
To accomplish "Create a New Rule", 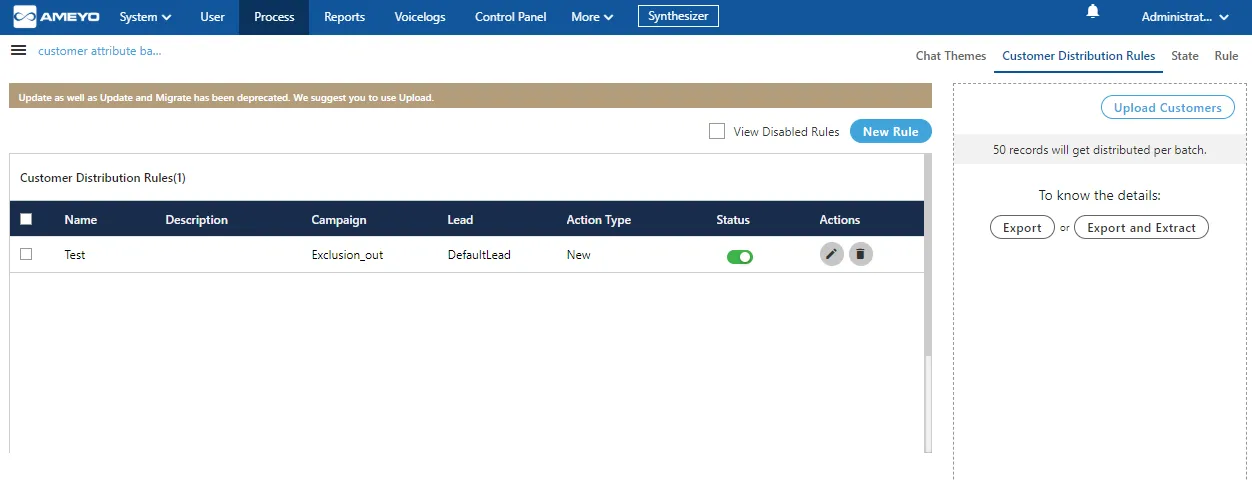I will (890, 131).
